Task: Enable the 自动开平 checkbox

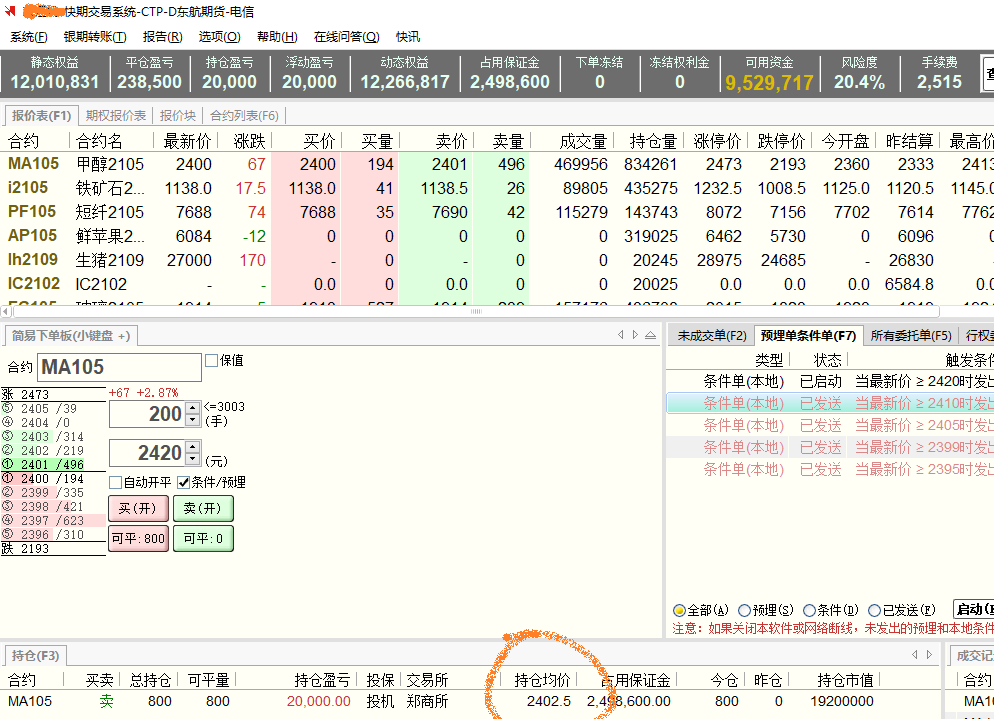Action: click(x=115, y=483)
